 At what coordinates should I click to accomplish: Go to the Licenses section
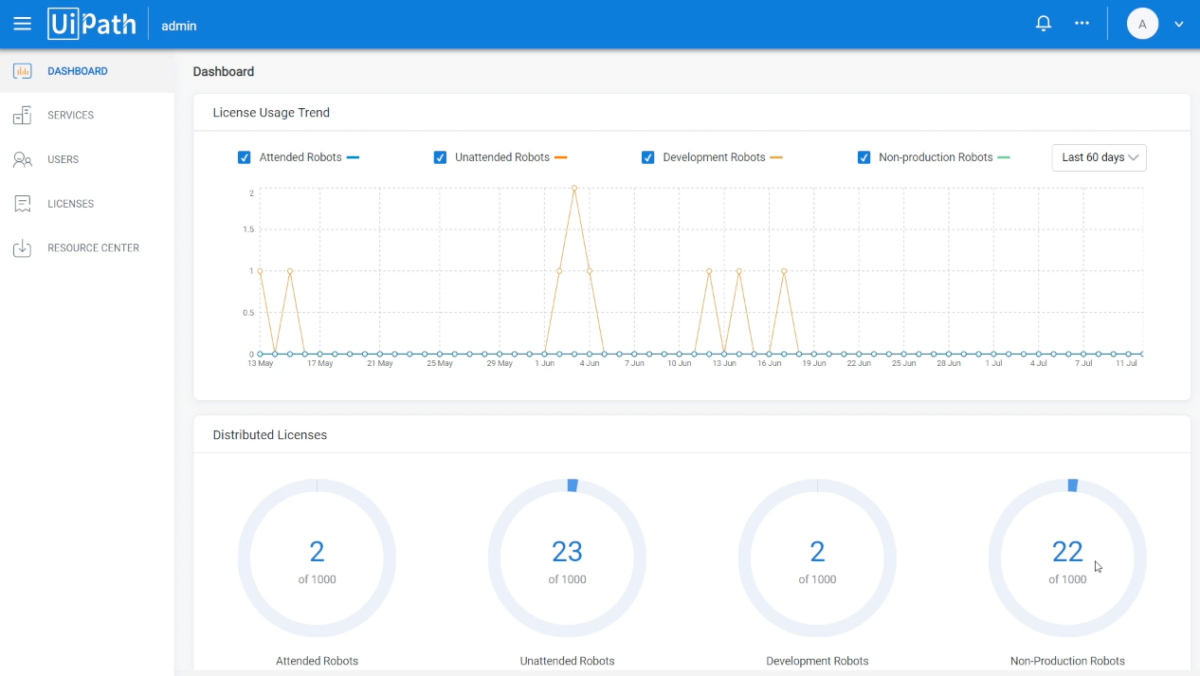click(70, 203)
